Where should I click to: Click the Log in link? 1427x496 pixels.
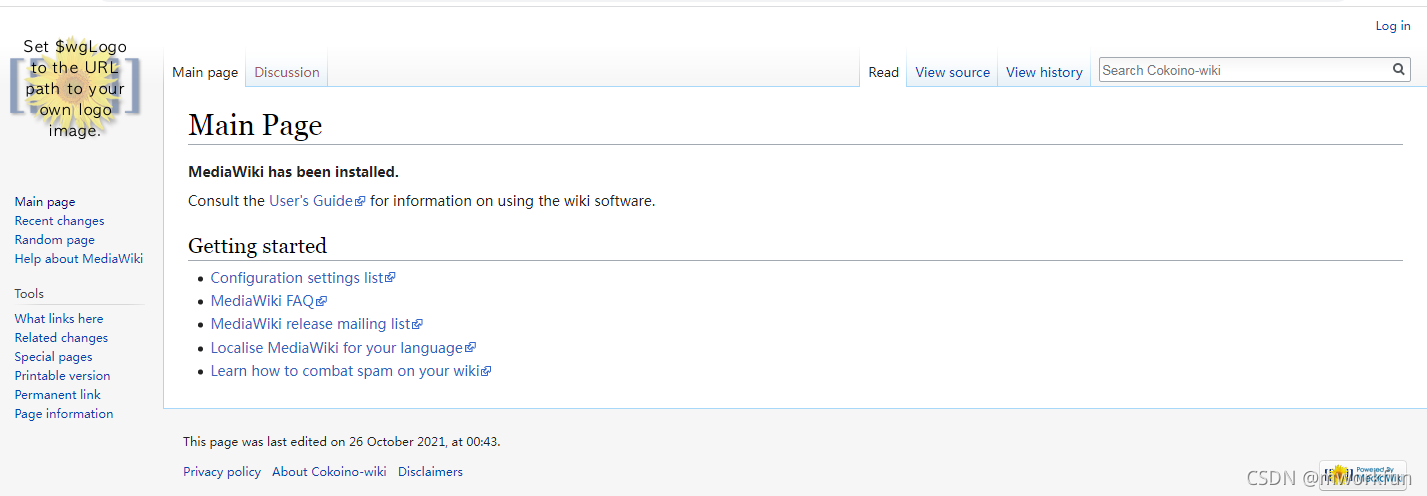click(1393, 26)
